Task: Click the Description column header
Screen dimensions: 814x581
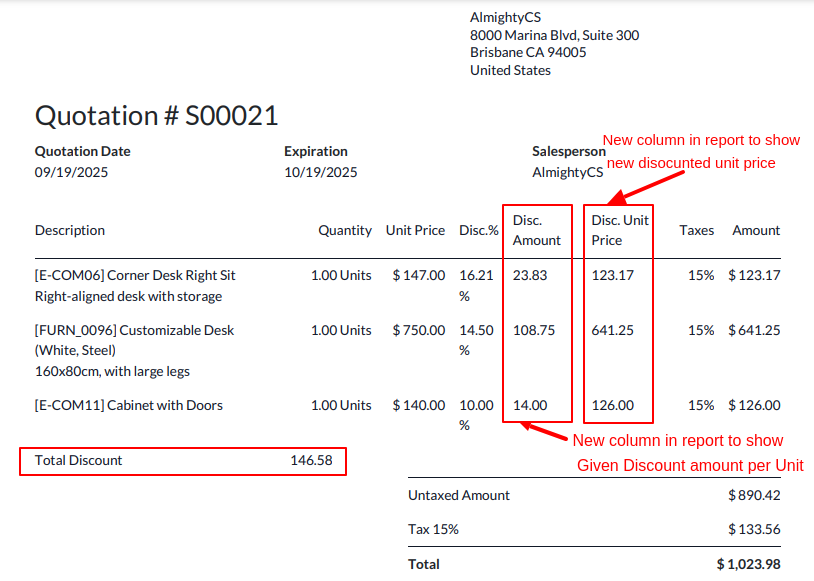Action: click(x=70, y=230)
